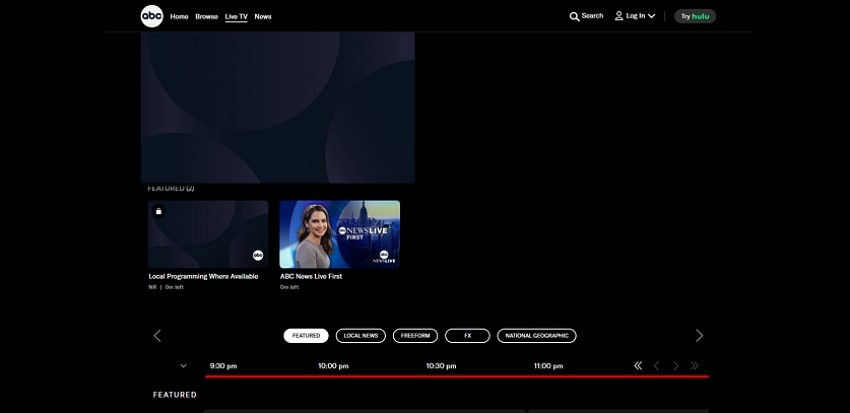Click the large video player area
The width and height of the screenshot is (850, 413).
click(x=278, y=107)
